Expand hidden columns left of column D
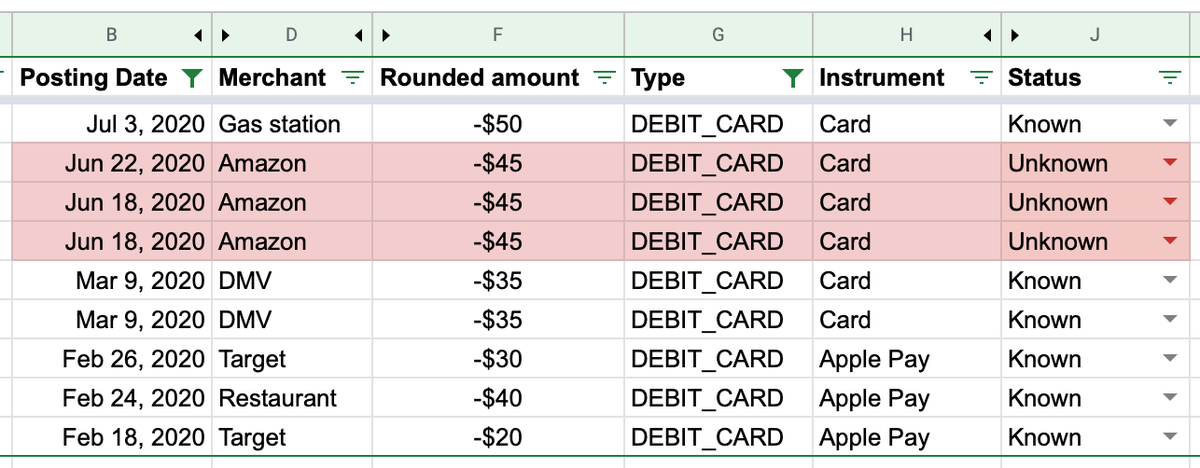 [225, 36]
